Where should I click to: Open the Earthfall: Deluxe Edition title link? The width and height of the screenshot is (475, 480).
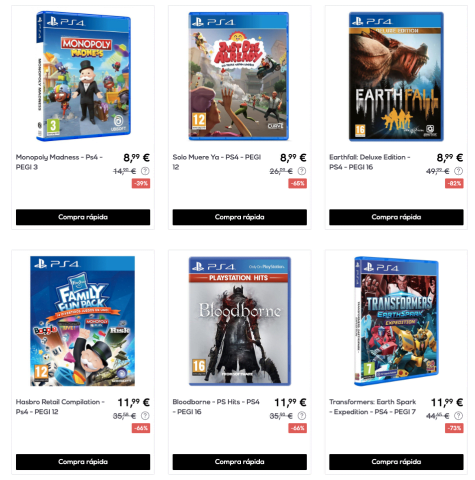click(370, 162)
